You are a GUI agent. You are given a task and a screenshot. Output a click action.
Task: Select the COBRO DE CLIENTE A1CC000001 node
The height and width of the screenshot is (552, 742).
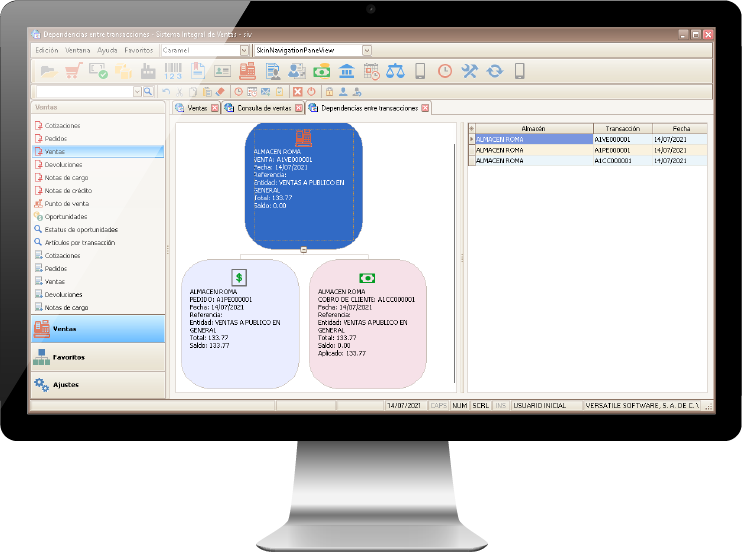point(368,324)
